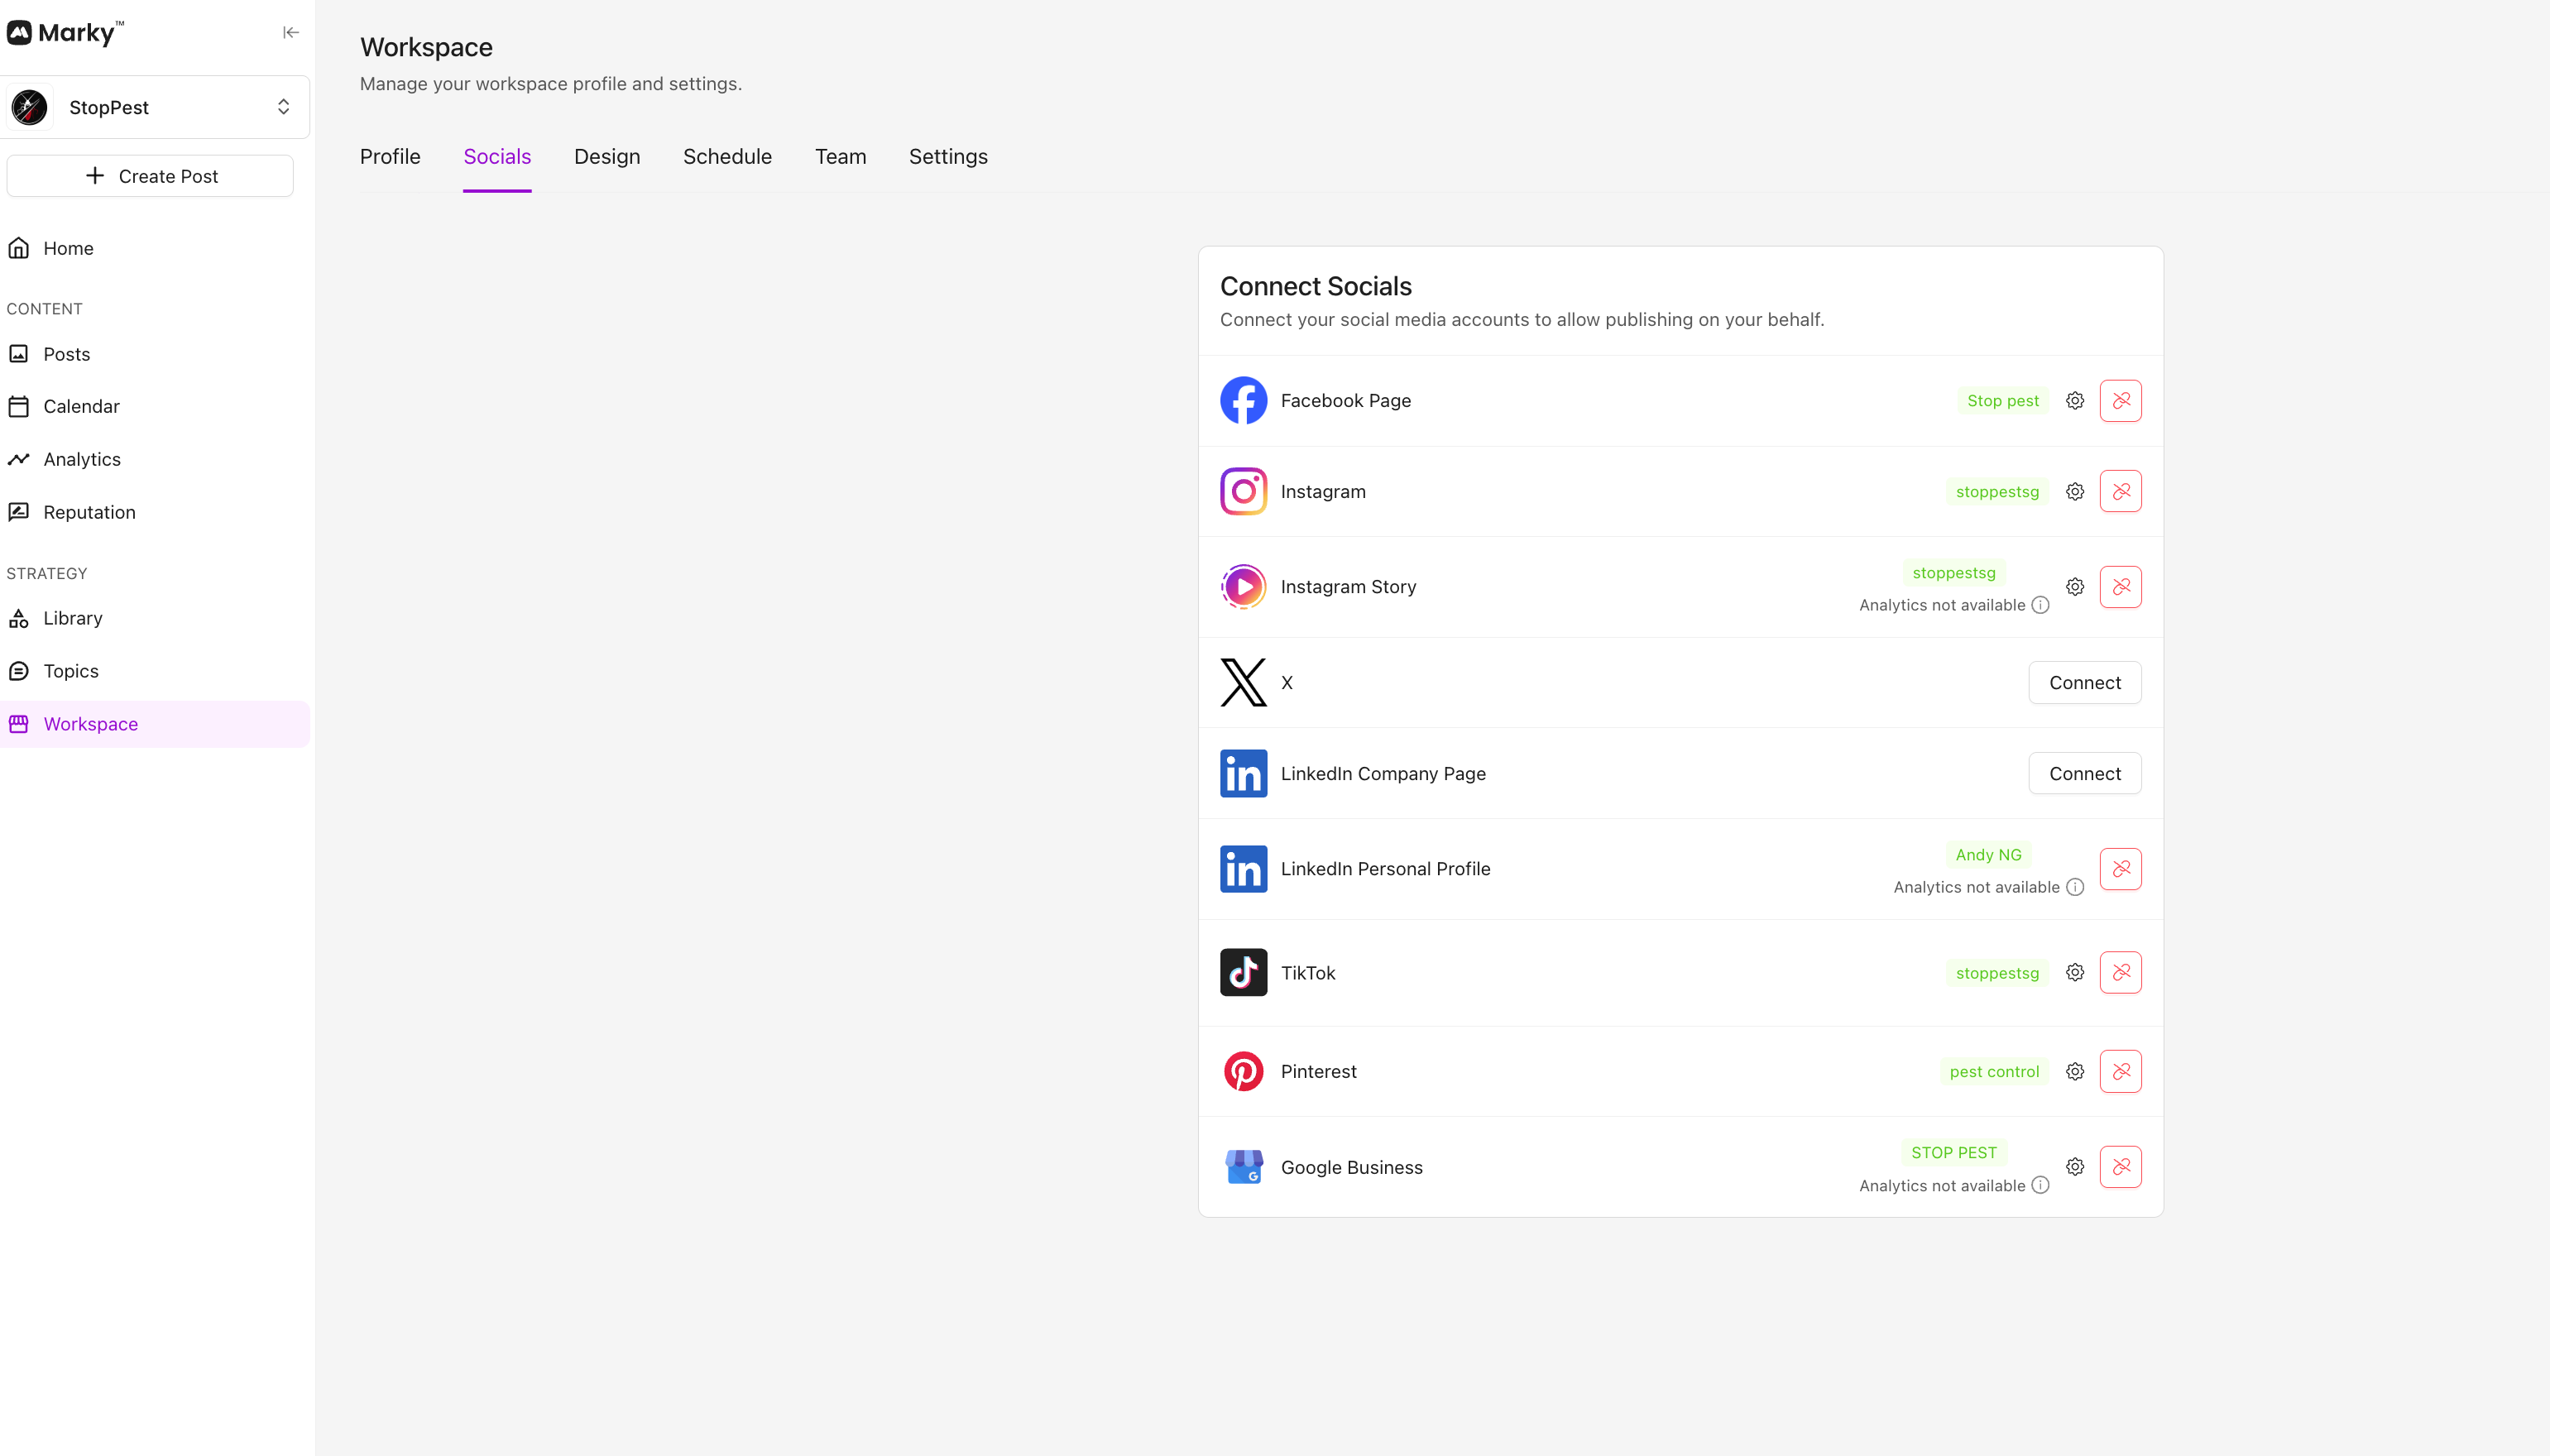Click the 'Stop pest' Facebook badge
The width and height of the screenshot is (2550, 1456).
coord(2002,401)
